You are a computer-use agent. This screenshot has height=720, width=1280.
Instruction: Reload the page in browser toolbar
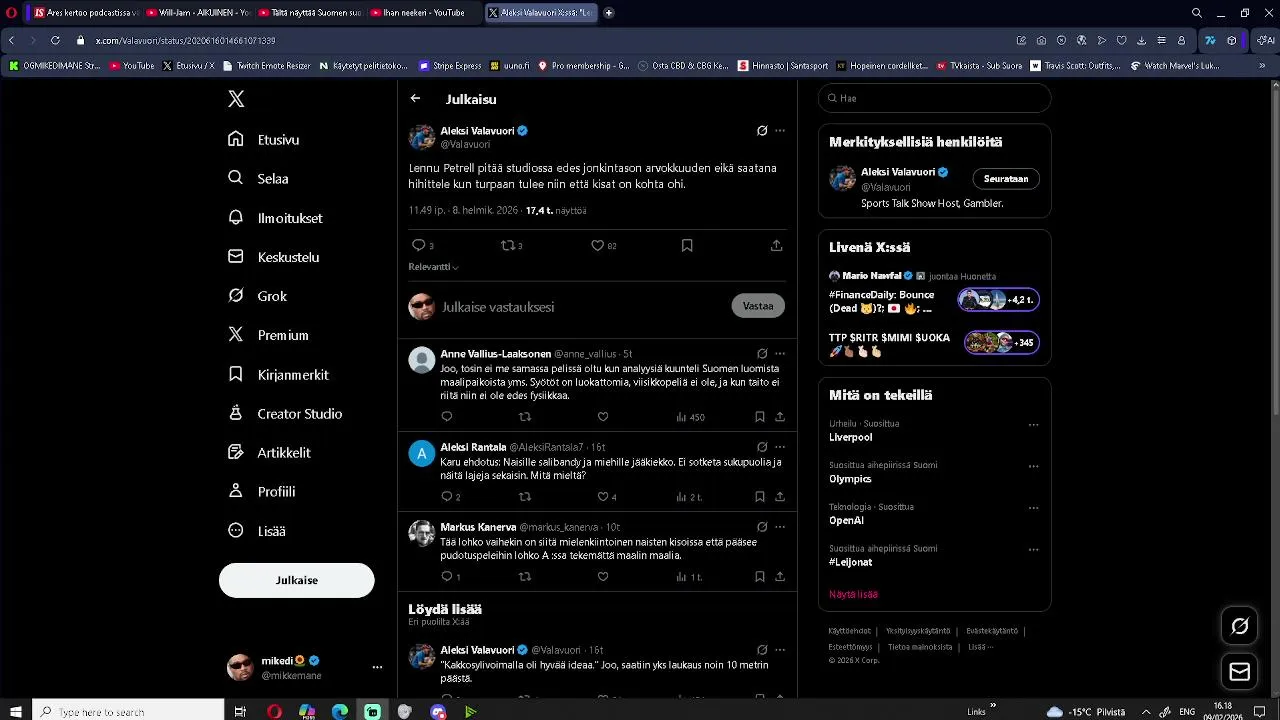[x=55, y=40]
